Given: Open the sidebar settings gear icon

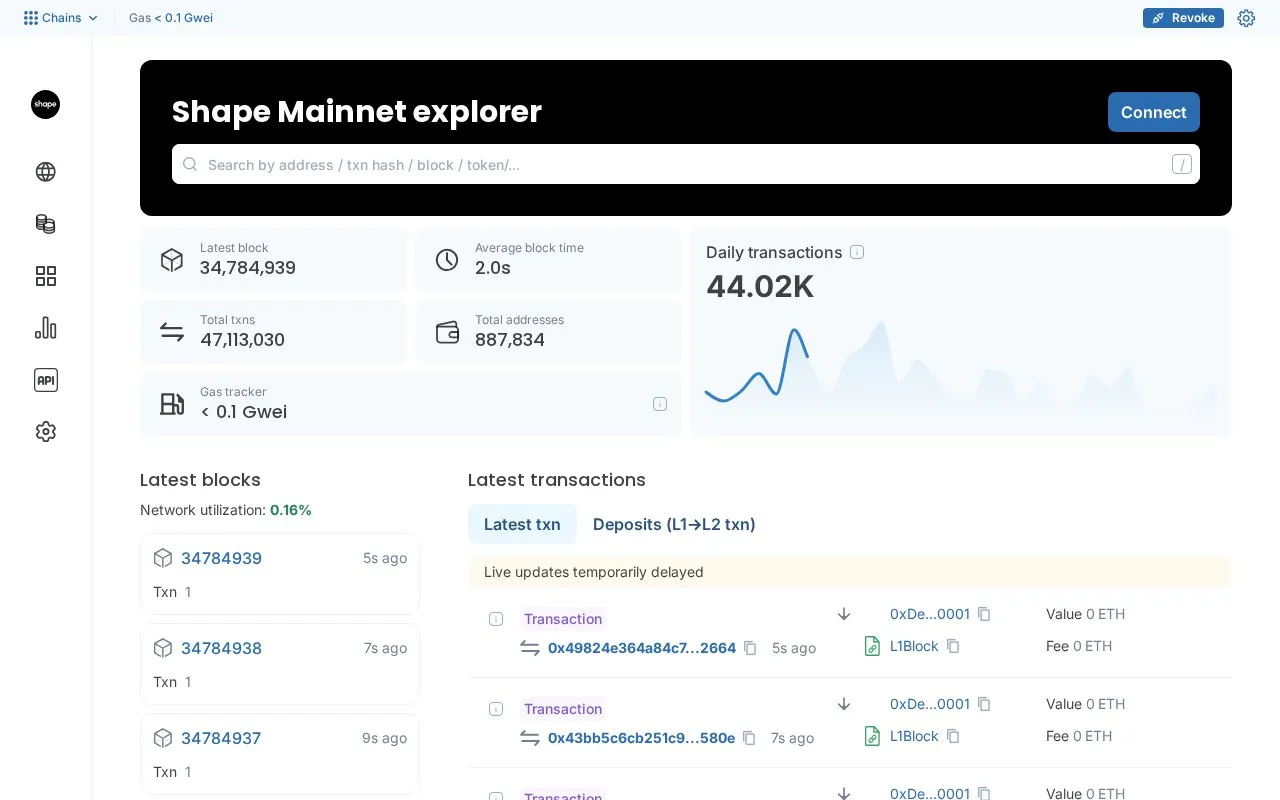Looking at the screenshot, I should click(45, 432).
